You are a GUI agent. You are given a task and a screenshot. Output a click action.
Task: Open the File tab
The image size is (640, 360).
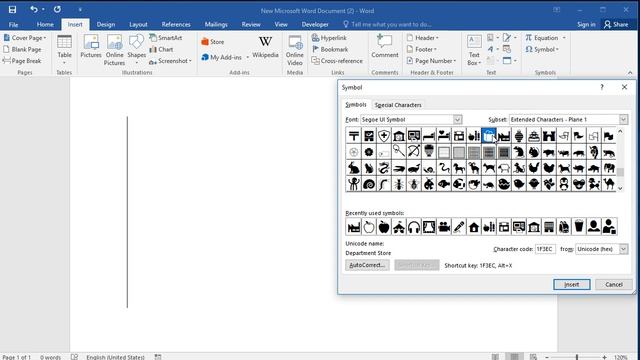coord(13,24)
